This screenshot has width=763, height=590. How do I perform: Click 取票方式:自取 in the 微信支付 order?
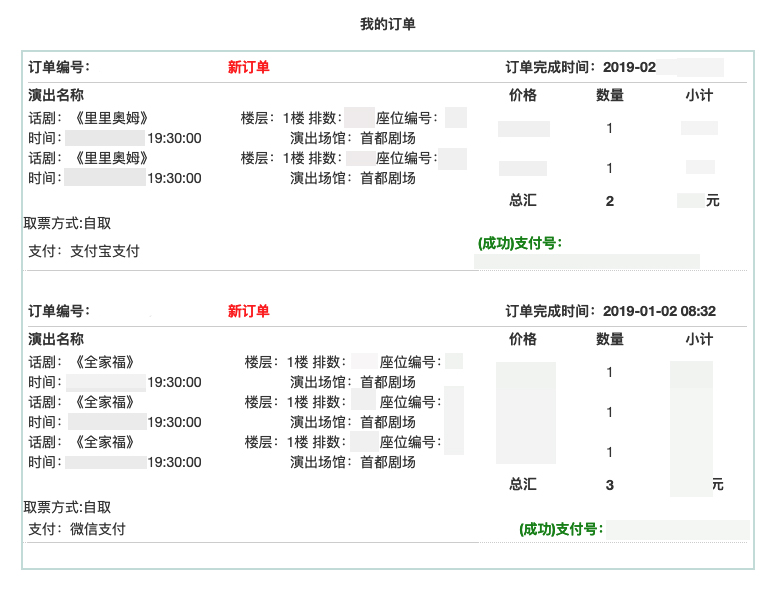[67, 507]
